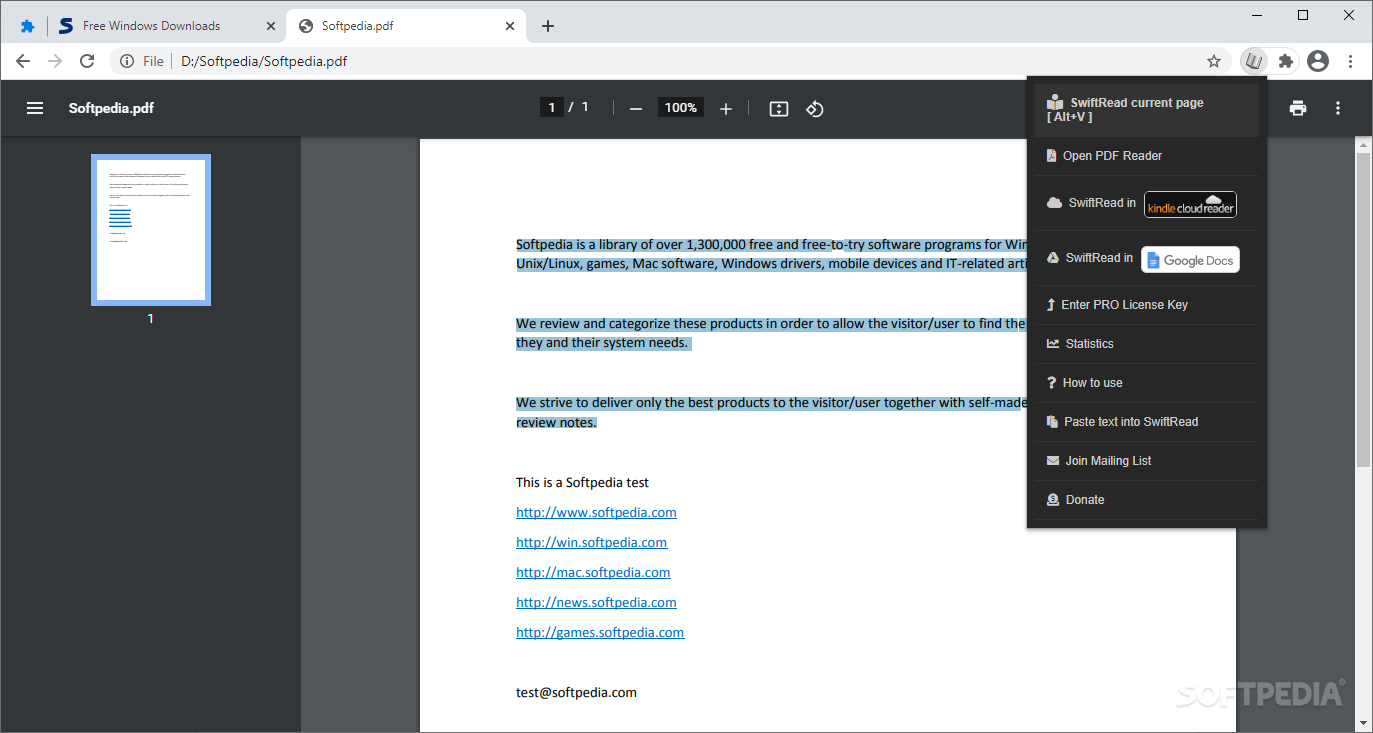Click the PDF page number field
This screenshot has height=733, width=1373.
click(x=551, y=107)
